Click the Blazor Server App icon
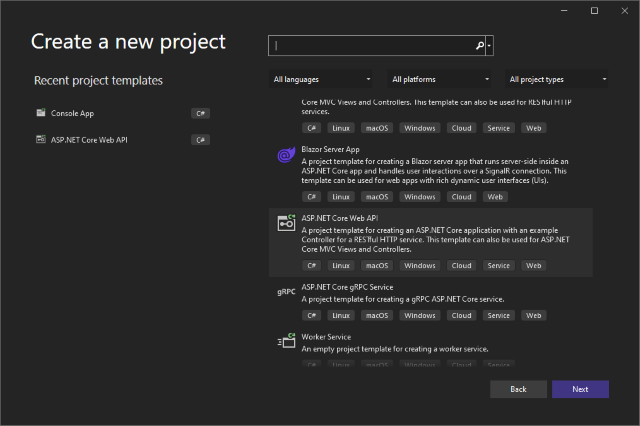Screen dimensions: 640x426 (x=286, y=155)
